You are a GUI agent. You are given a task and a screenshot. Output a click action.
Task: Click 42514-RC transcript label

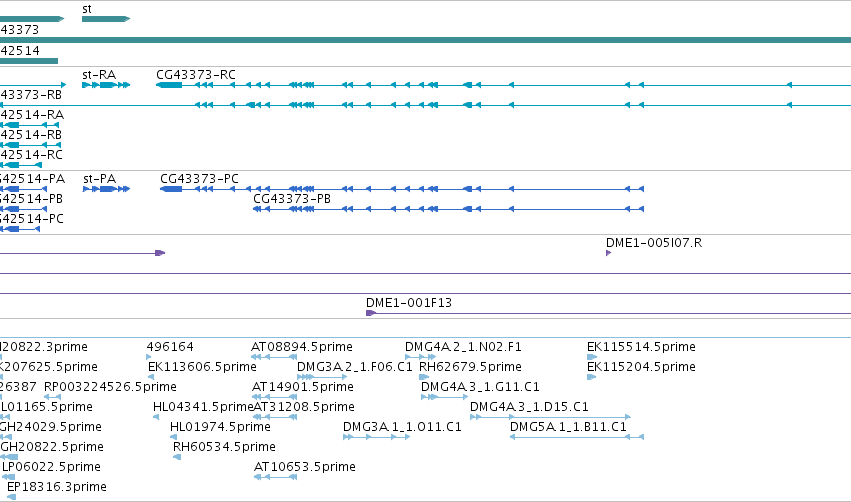tap(31, 155)
